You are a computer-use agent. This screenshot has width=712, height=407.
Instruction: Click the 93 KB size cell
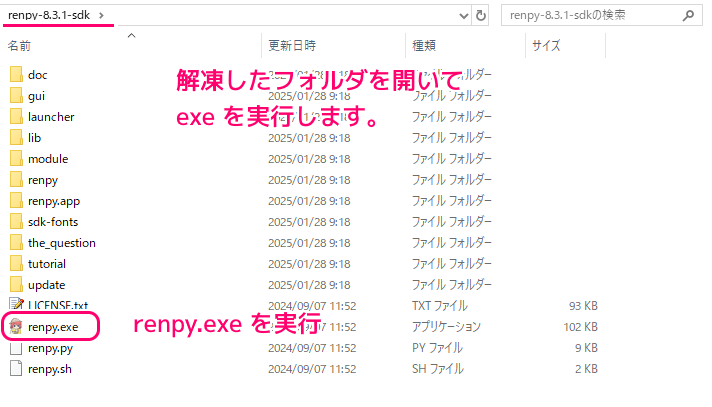(583, 306)
